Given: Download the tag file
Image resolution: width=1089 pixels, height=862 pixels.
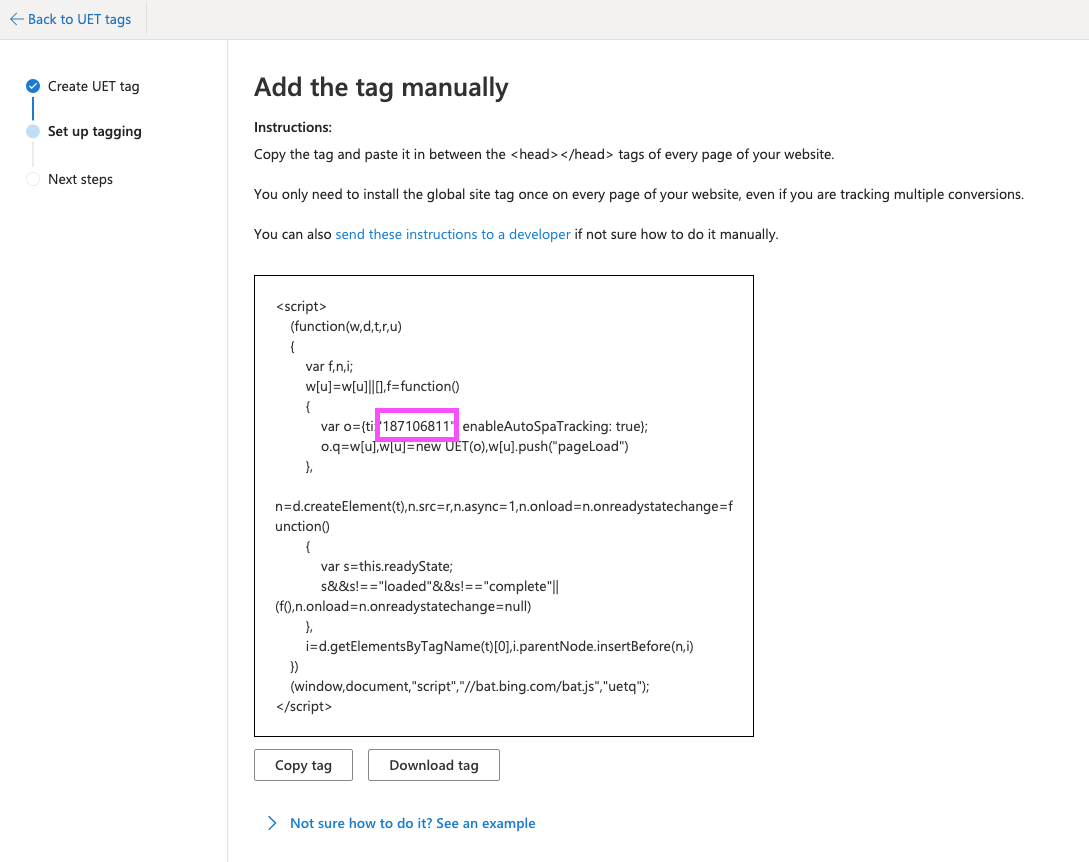Looking at the screenshot, I should pos(433,765).
